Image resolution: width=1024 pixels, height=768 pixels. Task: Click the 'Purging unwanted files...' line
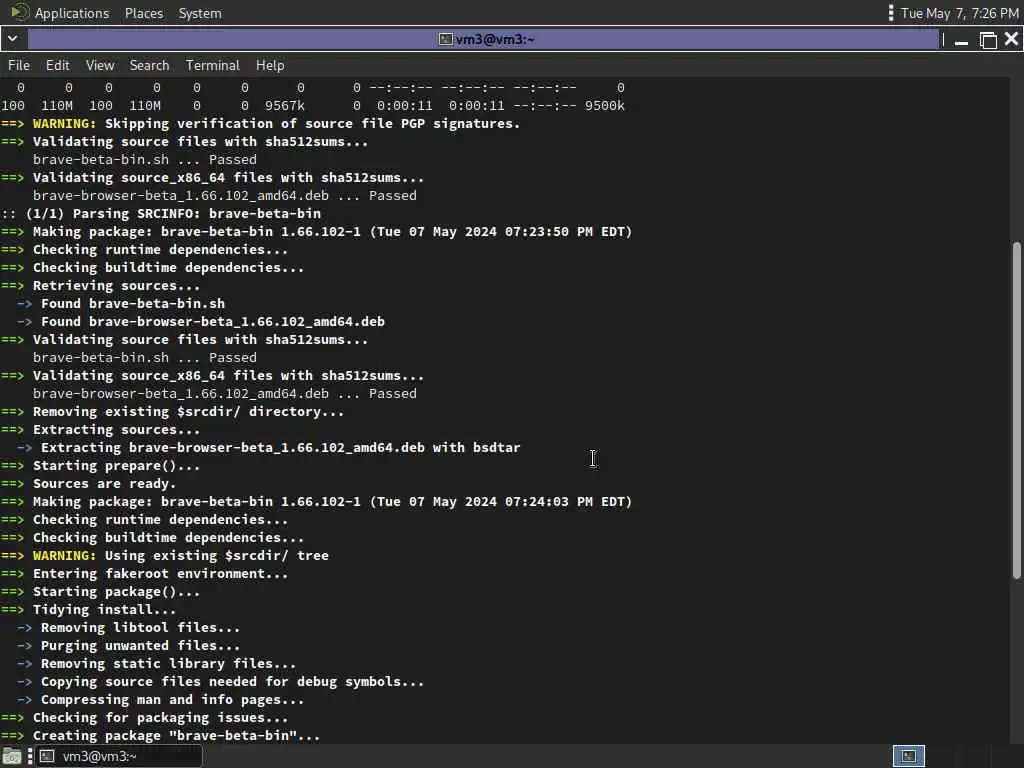click(x=128, y=645)
